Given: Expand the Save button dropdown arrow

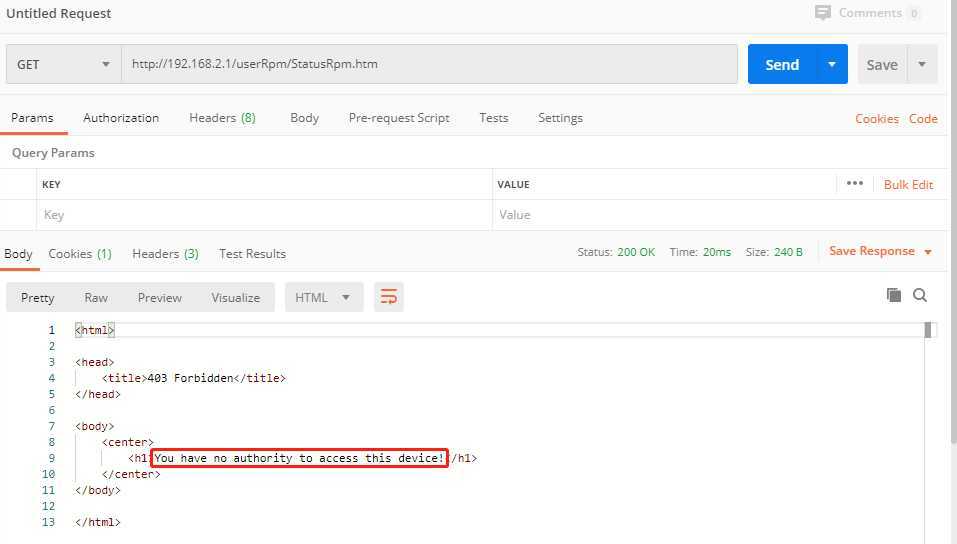Looking at the screenshot, I should [x=922, y=64].
